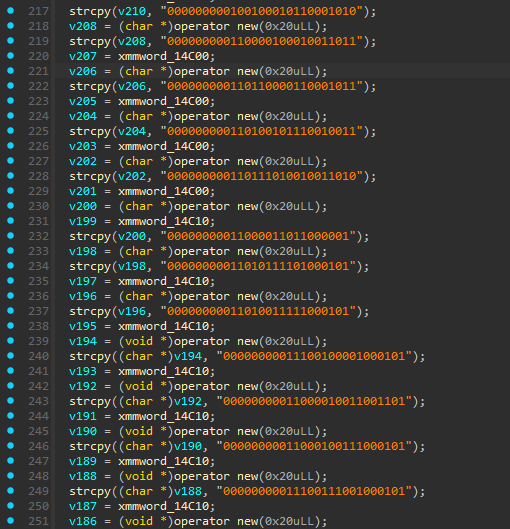
Task: Click 0x20uLL constant on line 233
Action: pyautogui.click(x=289, y=251)
